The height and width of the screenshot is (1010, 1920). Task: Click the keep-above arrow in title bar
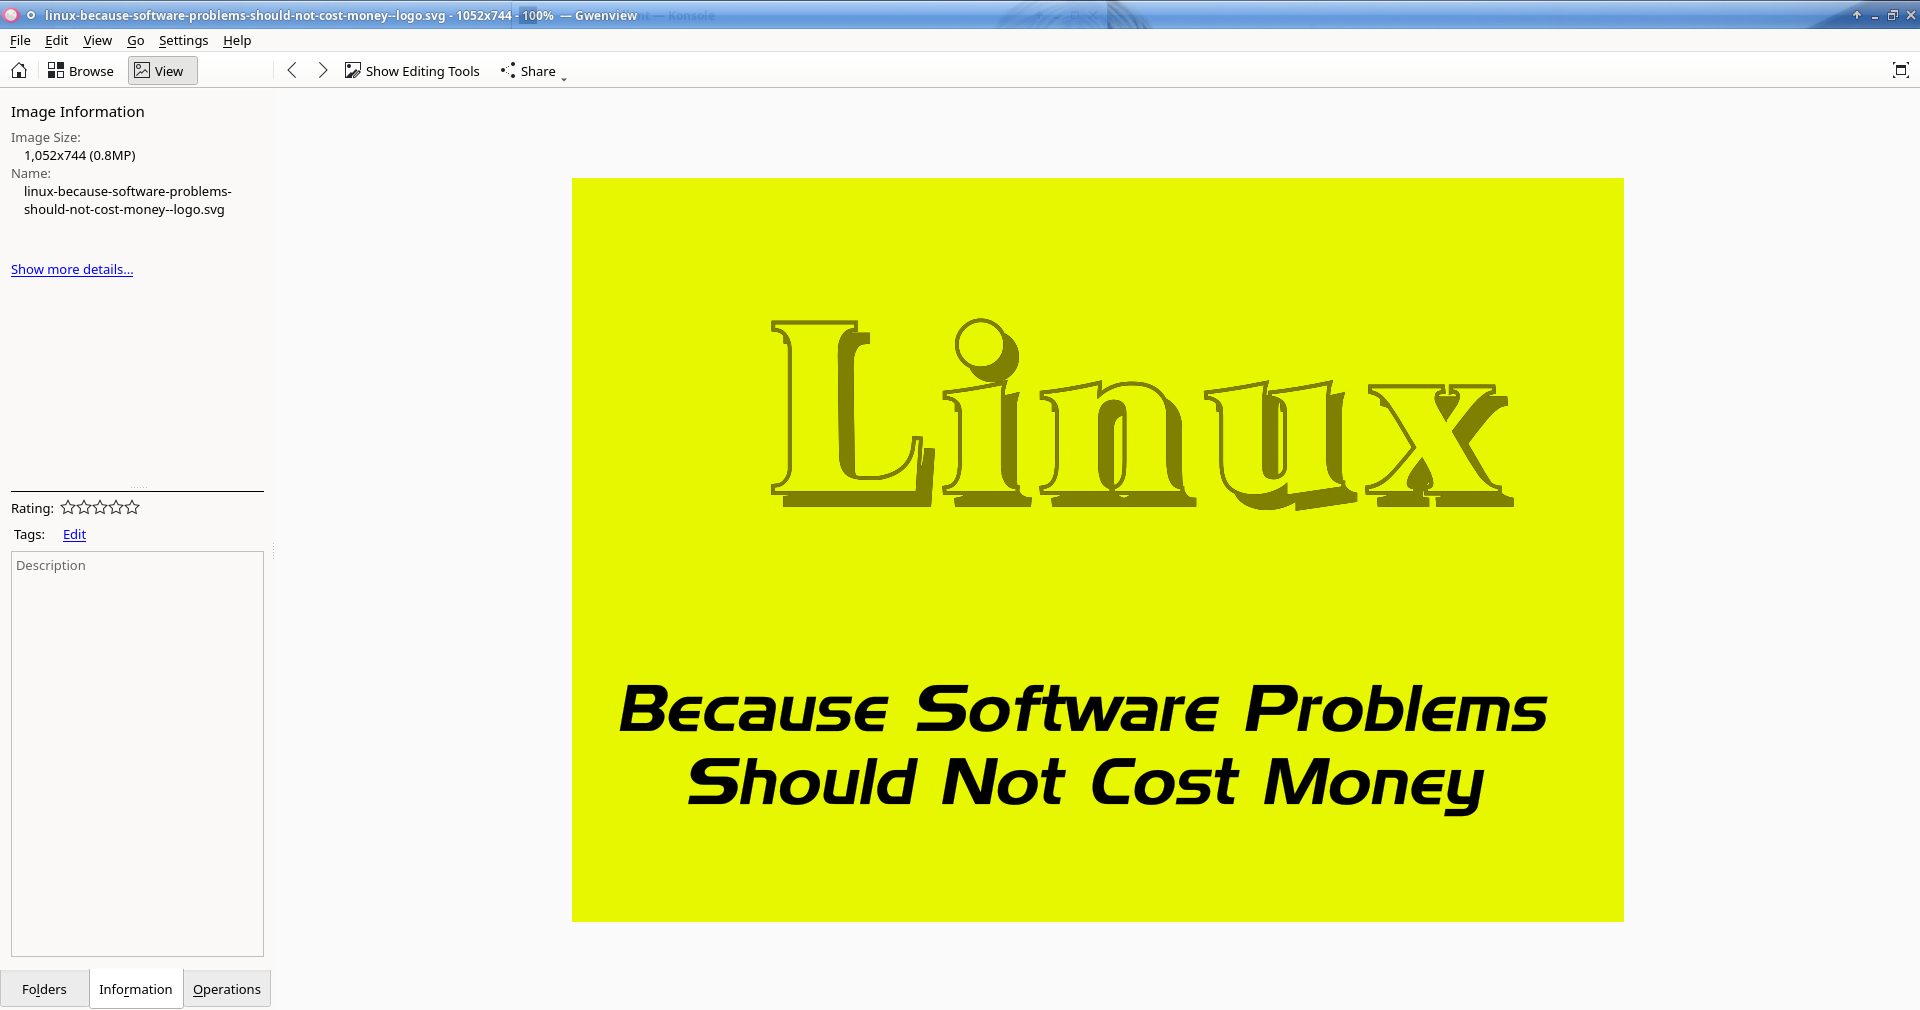[x=1857, y=15]
